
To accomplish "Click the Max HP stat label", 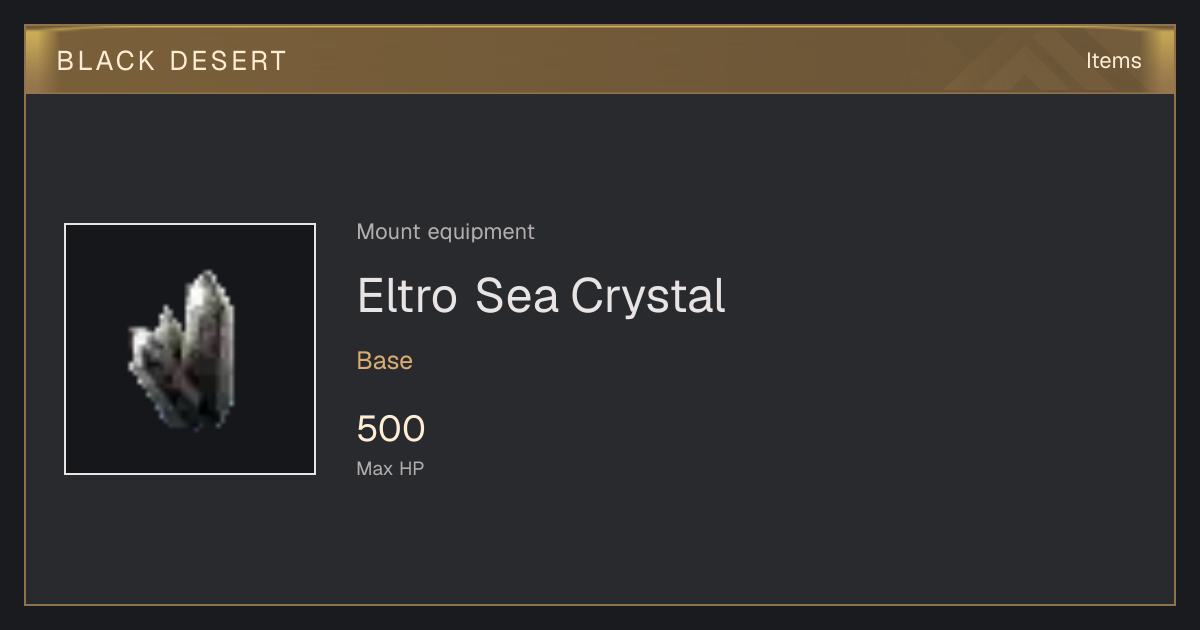I will pos(390,468).
